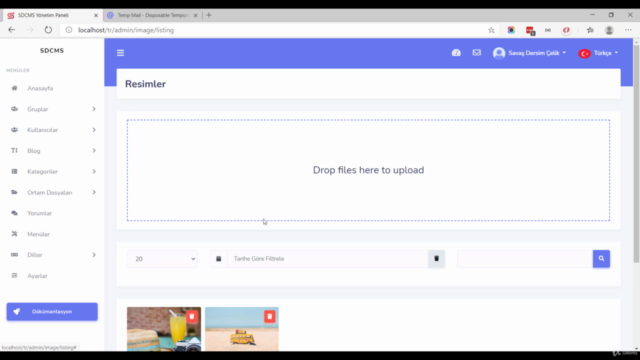Open a new browser tab

(x=209, y=15)
